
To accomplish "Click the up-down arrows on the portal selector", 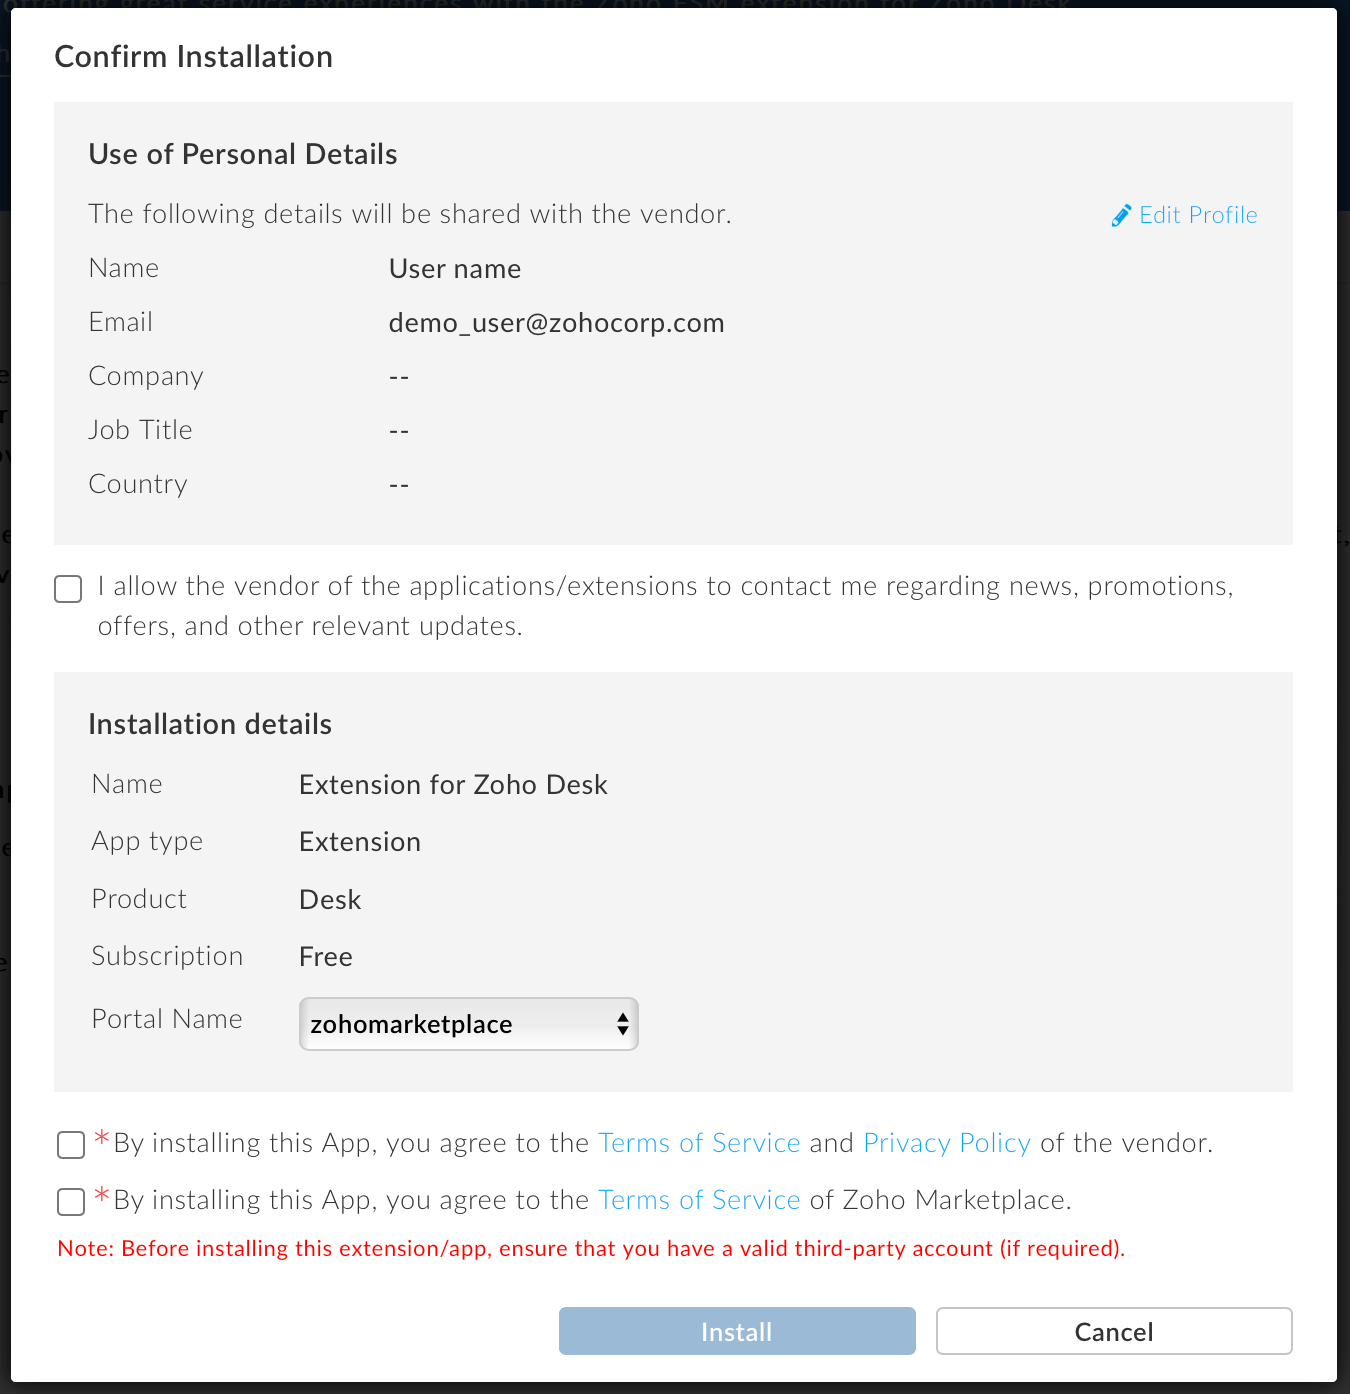I will pos(622,1024).
